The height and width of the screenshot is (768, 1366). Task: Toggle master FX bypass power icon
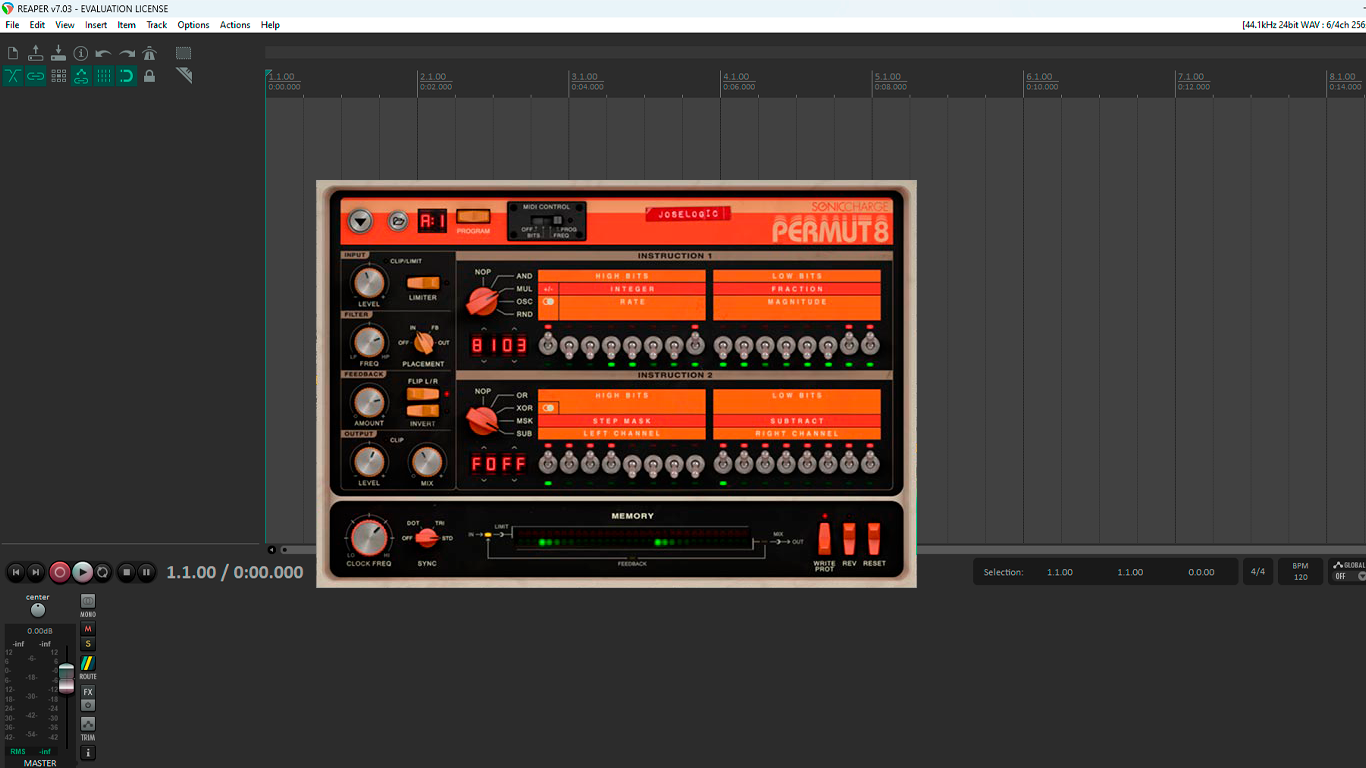click(88, 705)
